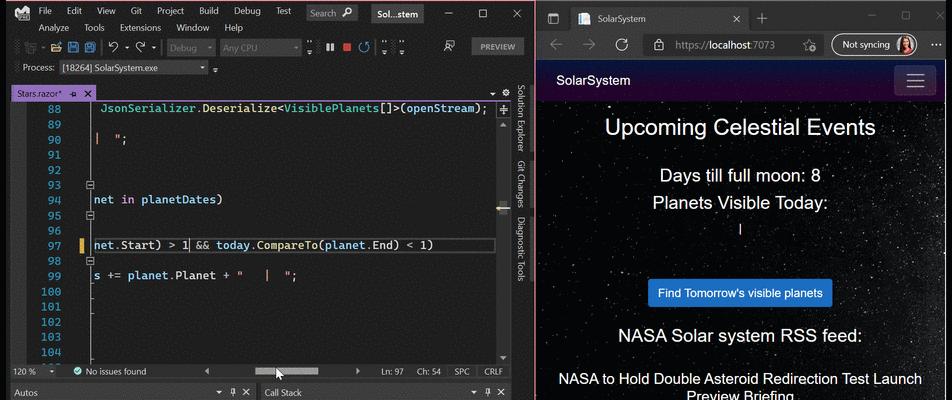This screenshot has width=952, height=400.
Task: Stop debugging with red square icon
Action: (x=347, y=47)
